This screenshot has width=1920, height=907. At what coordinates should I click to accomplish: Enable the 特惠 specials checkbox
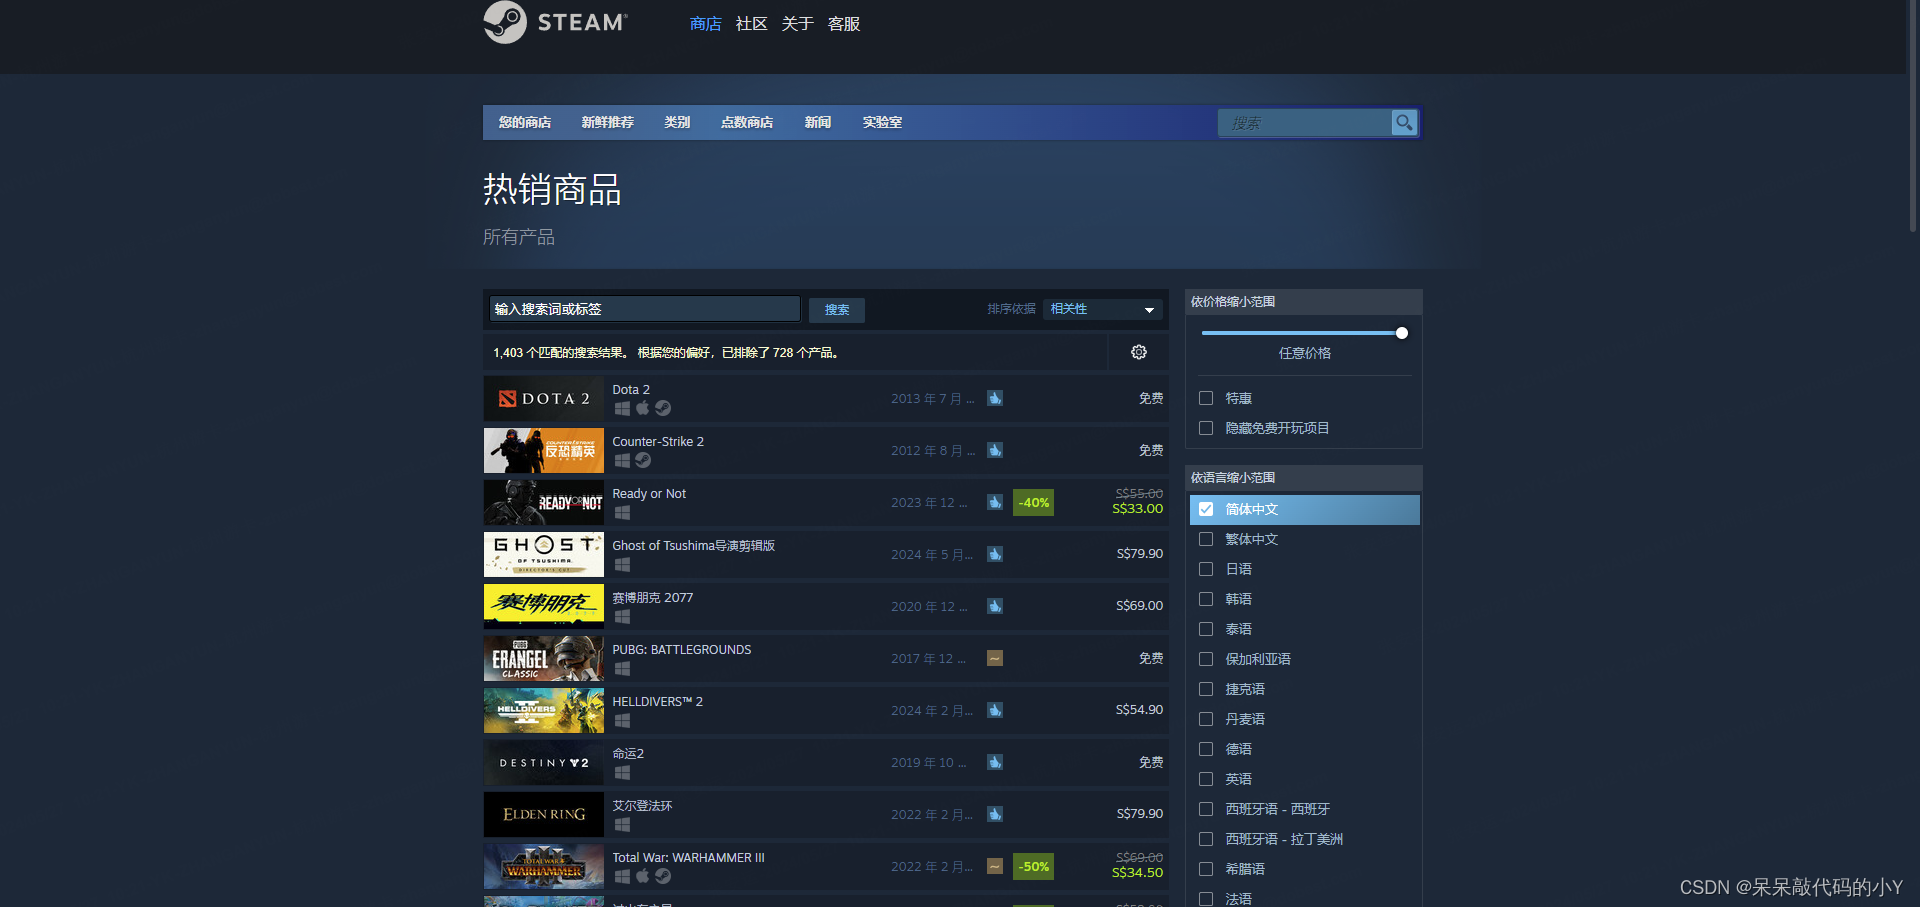pos(1206,398)
